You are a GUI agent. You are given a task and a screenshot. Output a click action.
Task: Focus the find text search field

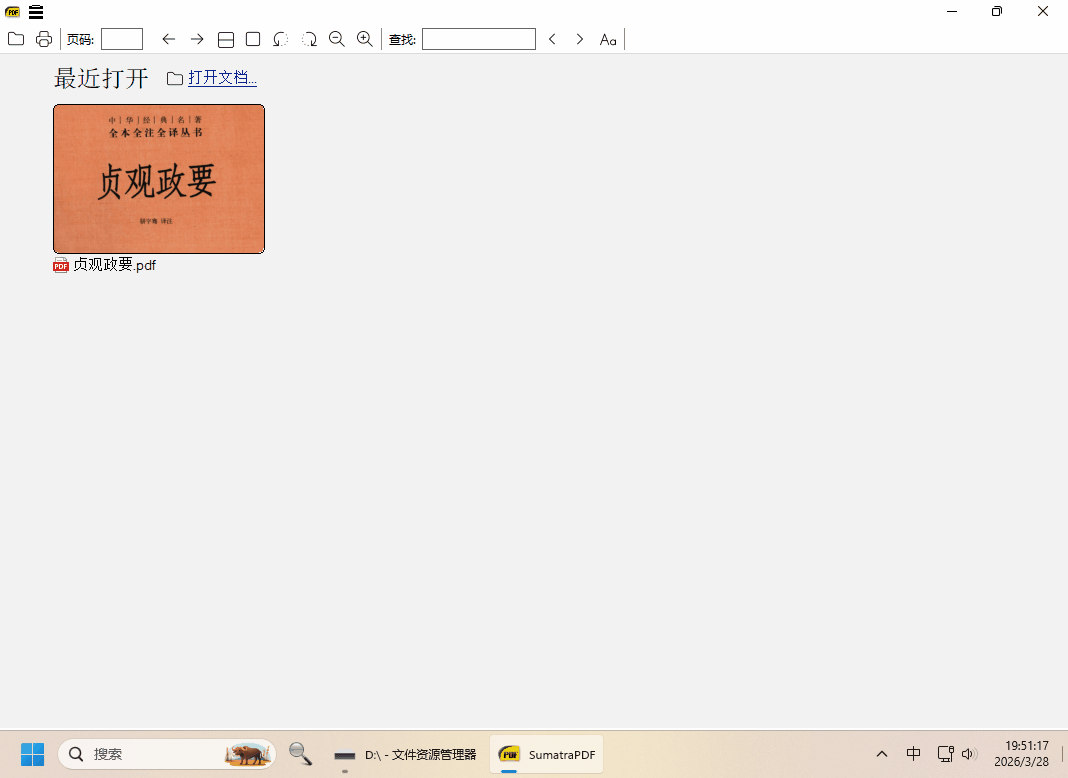(x=479, y=39)
